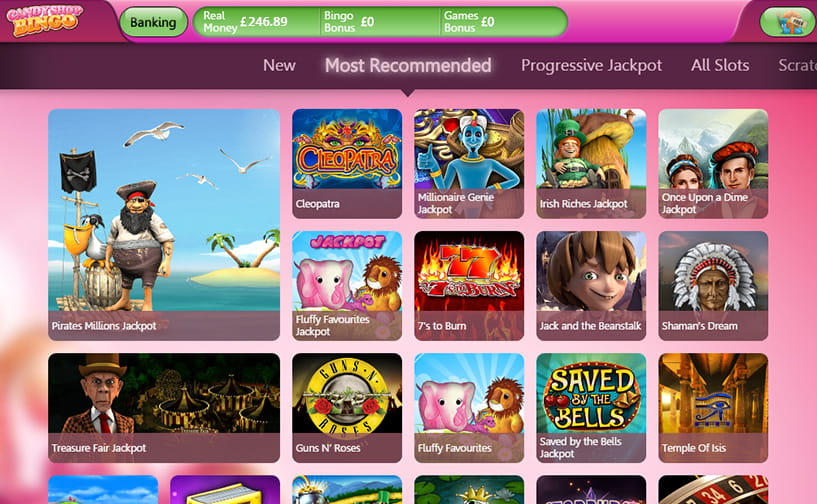Open the Candy Shop Bingo logo
Screen dimensions: 817x504
[x=45, y=20]
